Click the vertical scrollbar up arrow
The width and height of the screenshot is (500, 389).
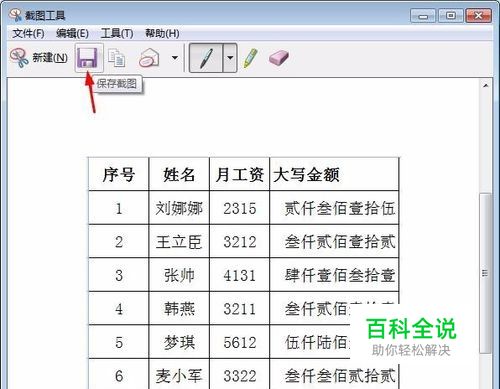pyautogui.click(x=486, y=86)
